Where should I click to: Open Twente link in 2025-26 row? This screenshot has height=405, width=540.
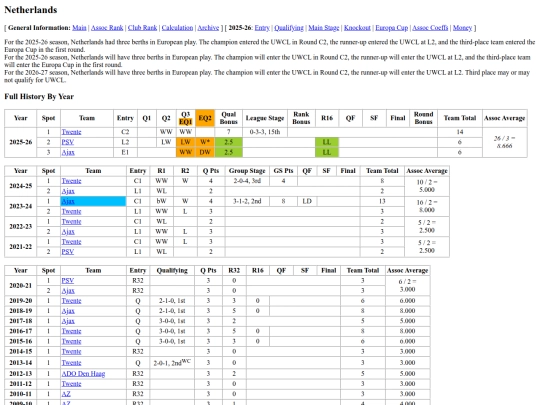coord(71,132)
